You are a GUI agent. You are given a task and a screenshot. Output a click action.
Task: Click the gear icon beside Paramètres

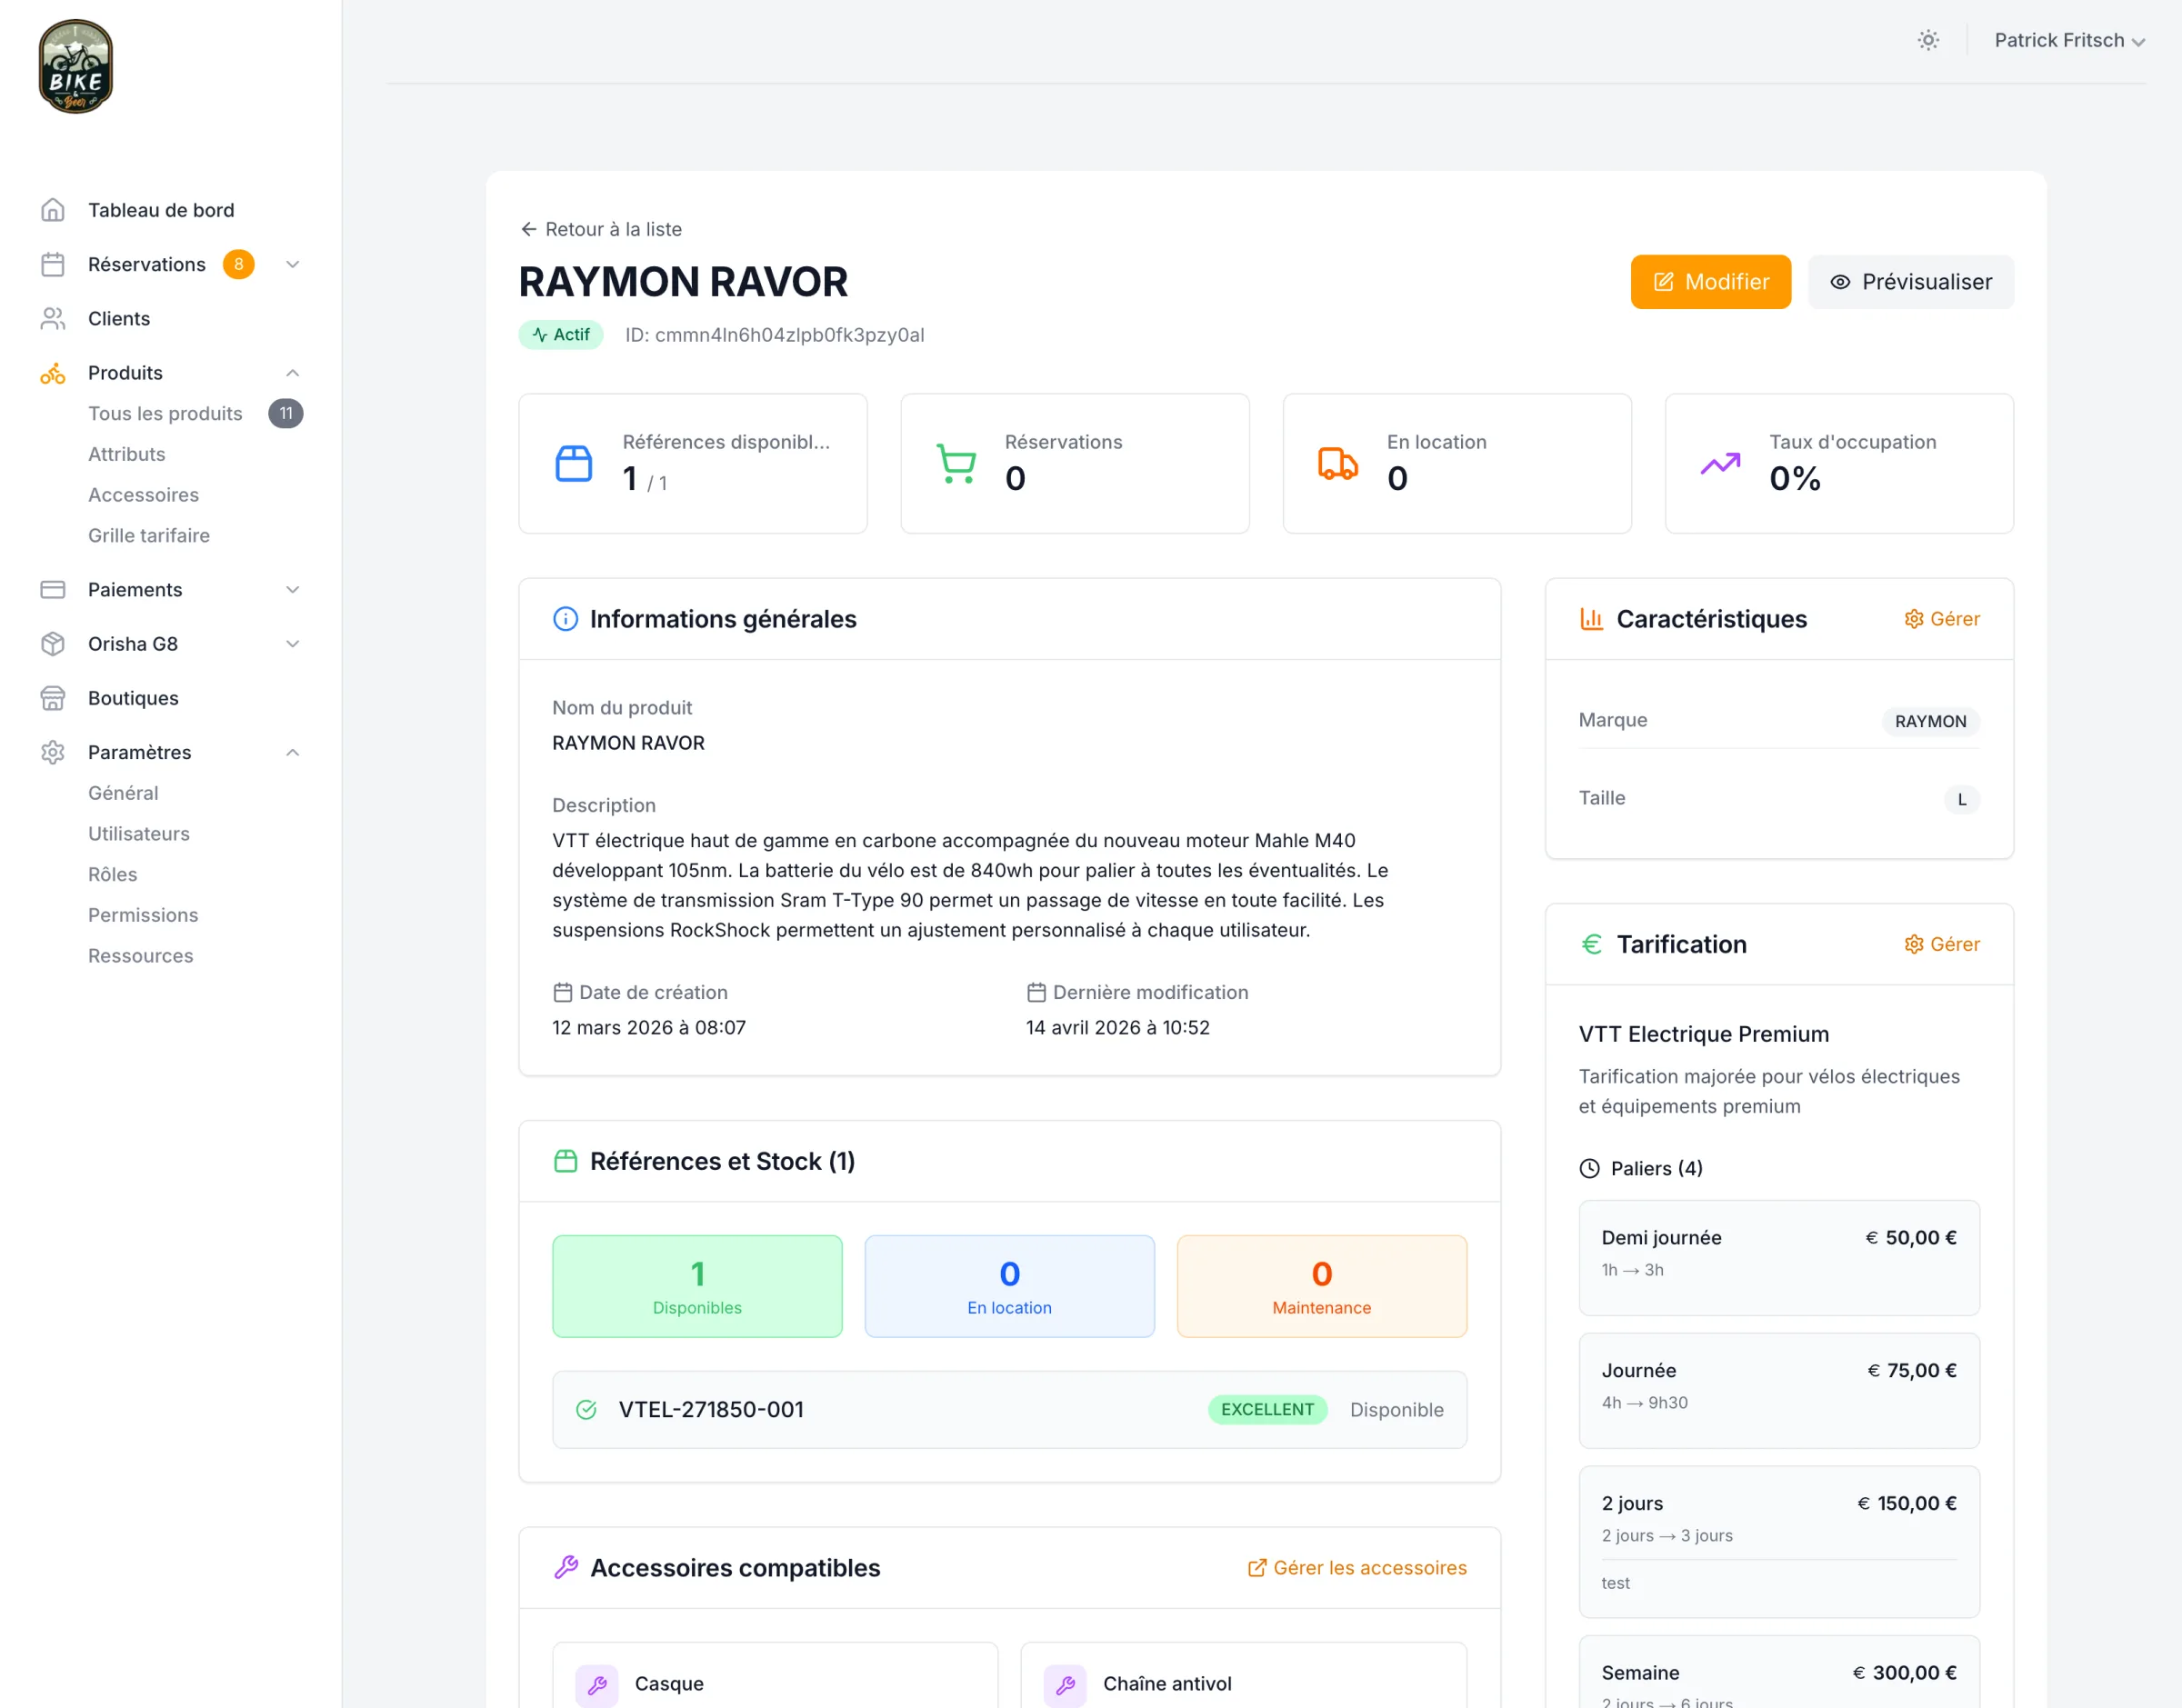point(53,752)
